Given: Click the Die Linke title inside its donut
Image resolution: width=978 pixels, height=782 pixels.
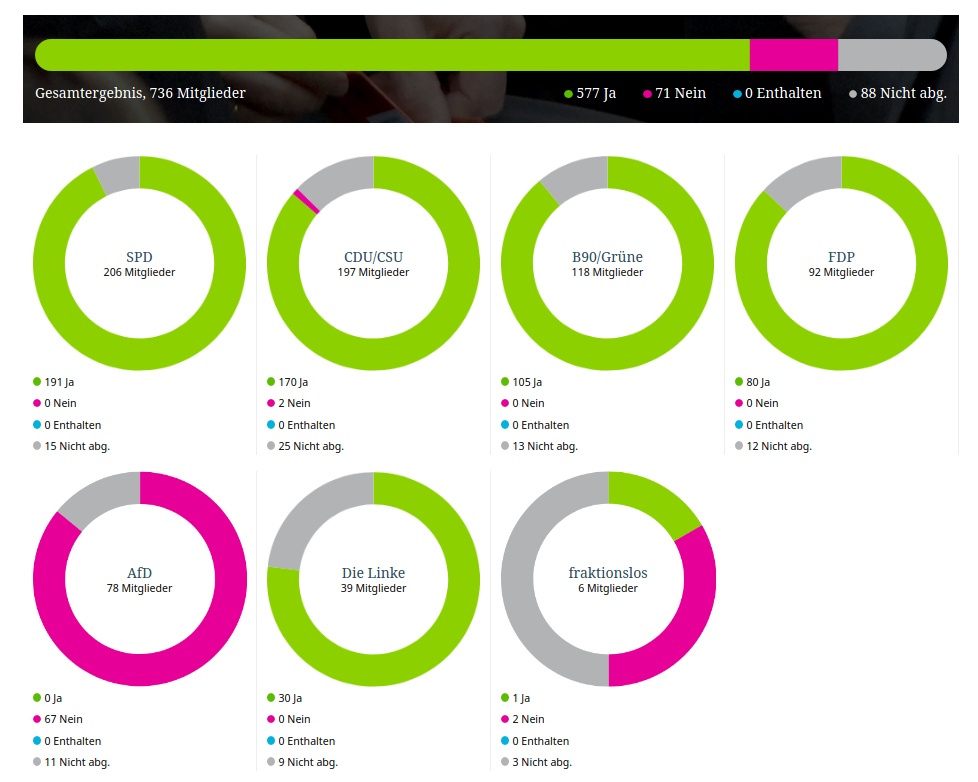Looking at the screenshot, I should (374, 573).
